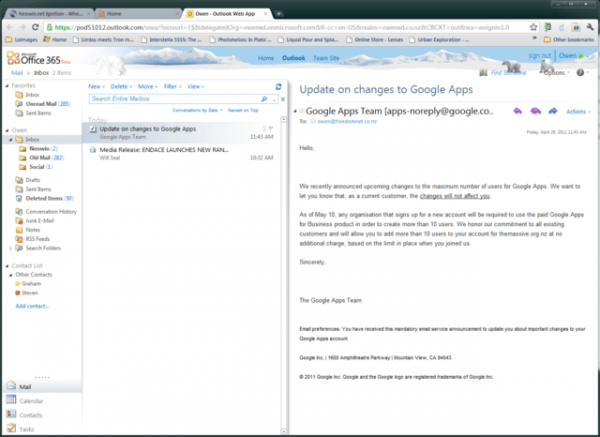Expand the Search Folders tree item
The width and height of the screenshot is (600, 437).
coord(10,248)
